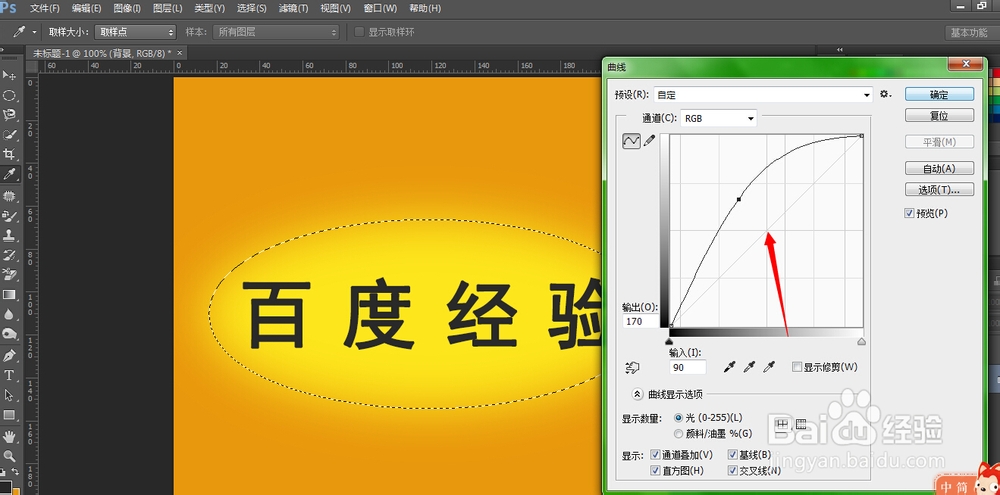Open the 文件(F) menu
This screenshot has width=1000, height=495.
[x=45, y=8]
